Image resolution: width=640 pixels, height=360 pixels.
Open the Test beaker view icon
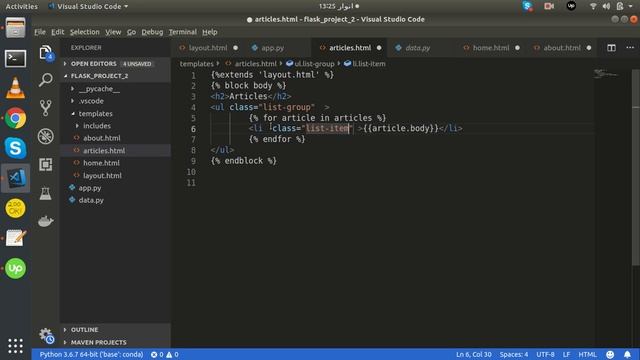(x=46, y=193)
